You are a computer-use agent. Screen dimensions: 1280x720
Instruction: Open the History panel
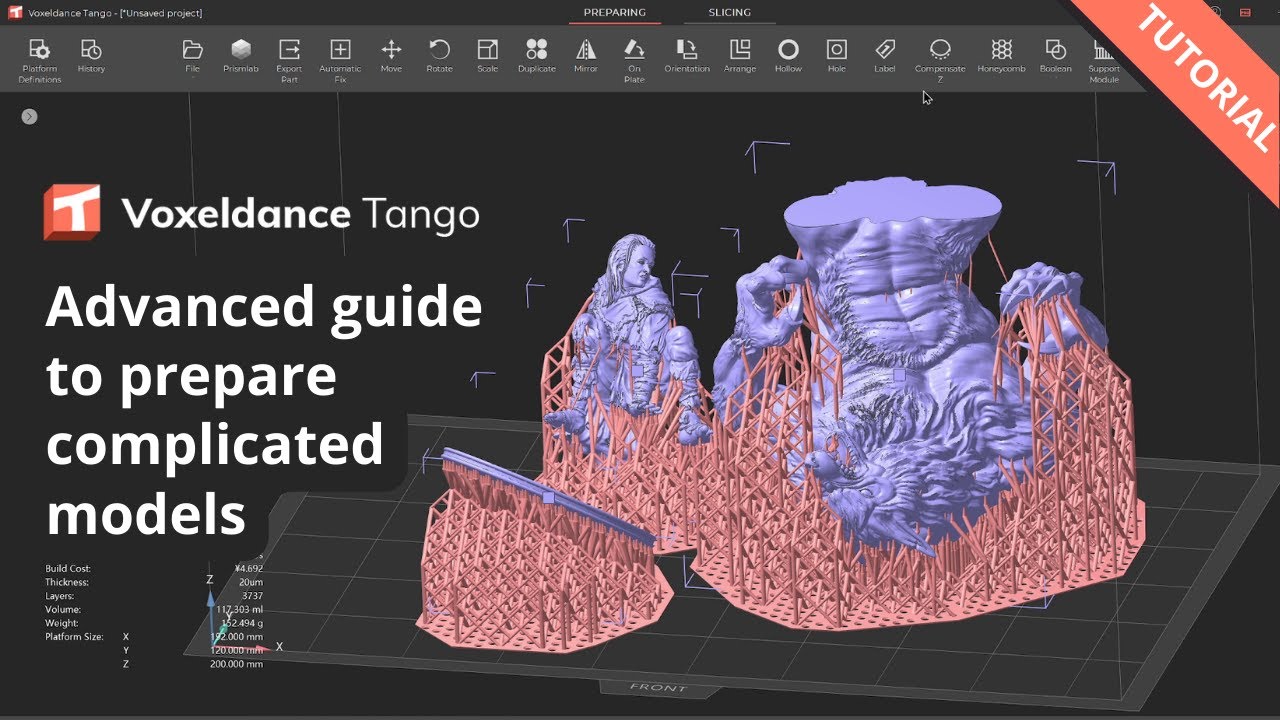tap(91, 56)
